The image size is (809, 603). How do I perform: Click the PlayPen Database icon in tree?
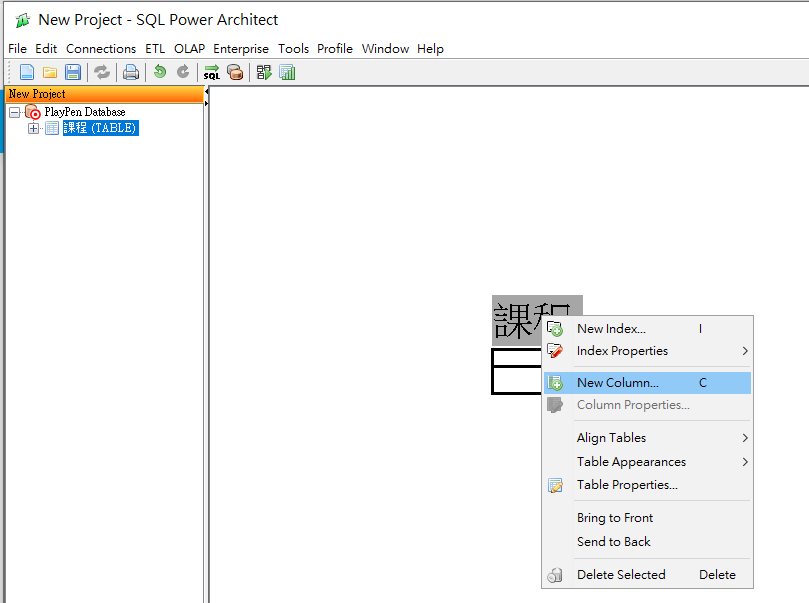pyautogui.click(x=33, y=112)
